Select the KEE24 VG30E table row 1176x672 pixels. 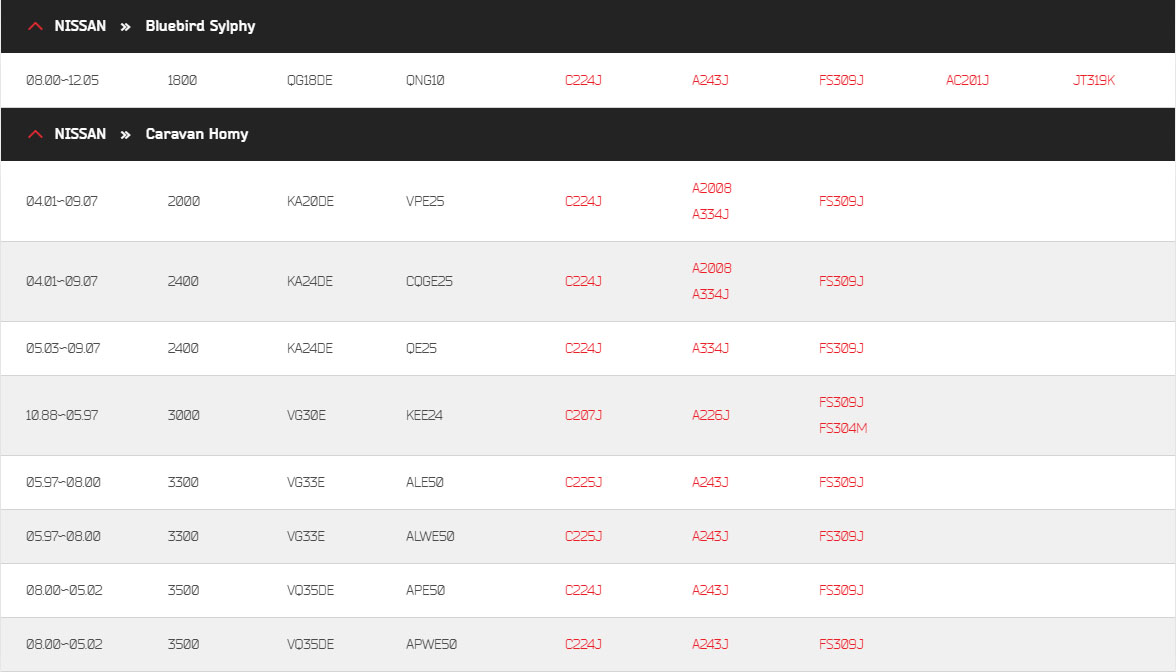[x=588, y=416]
